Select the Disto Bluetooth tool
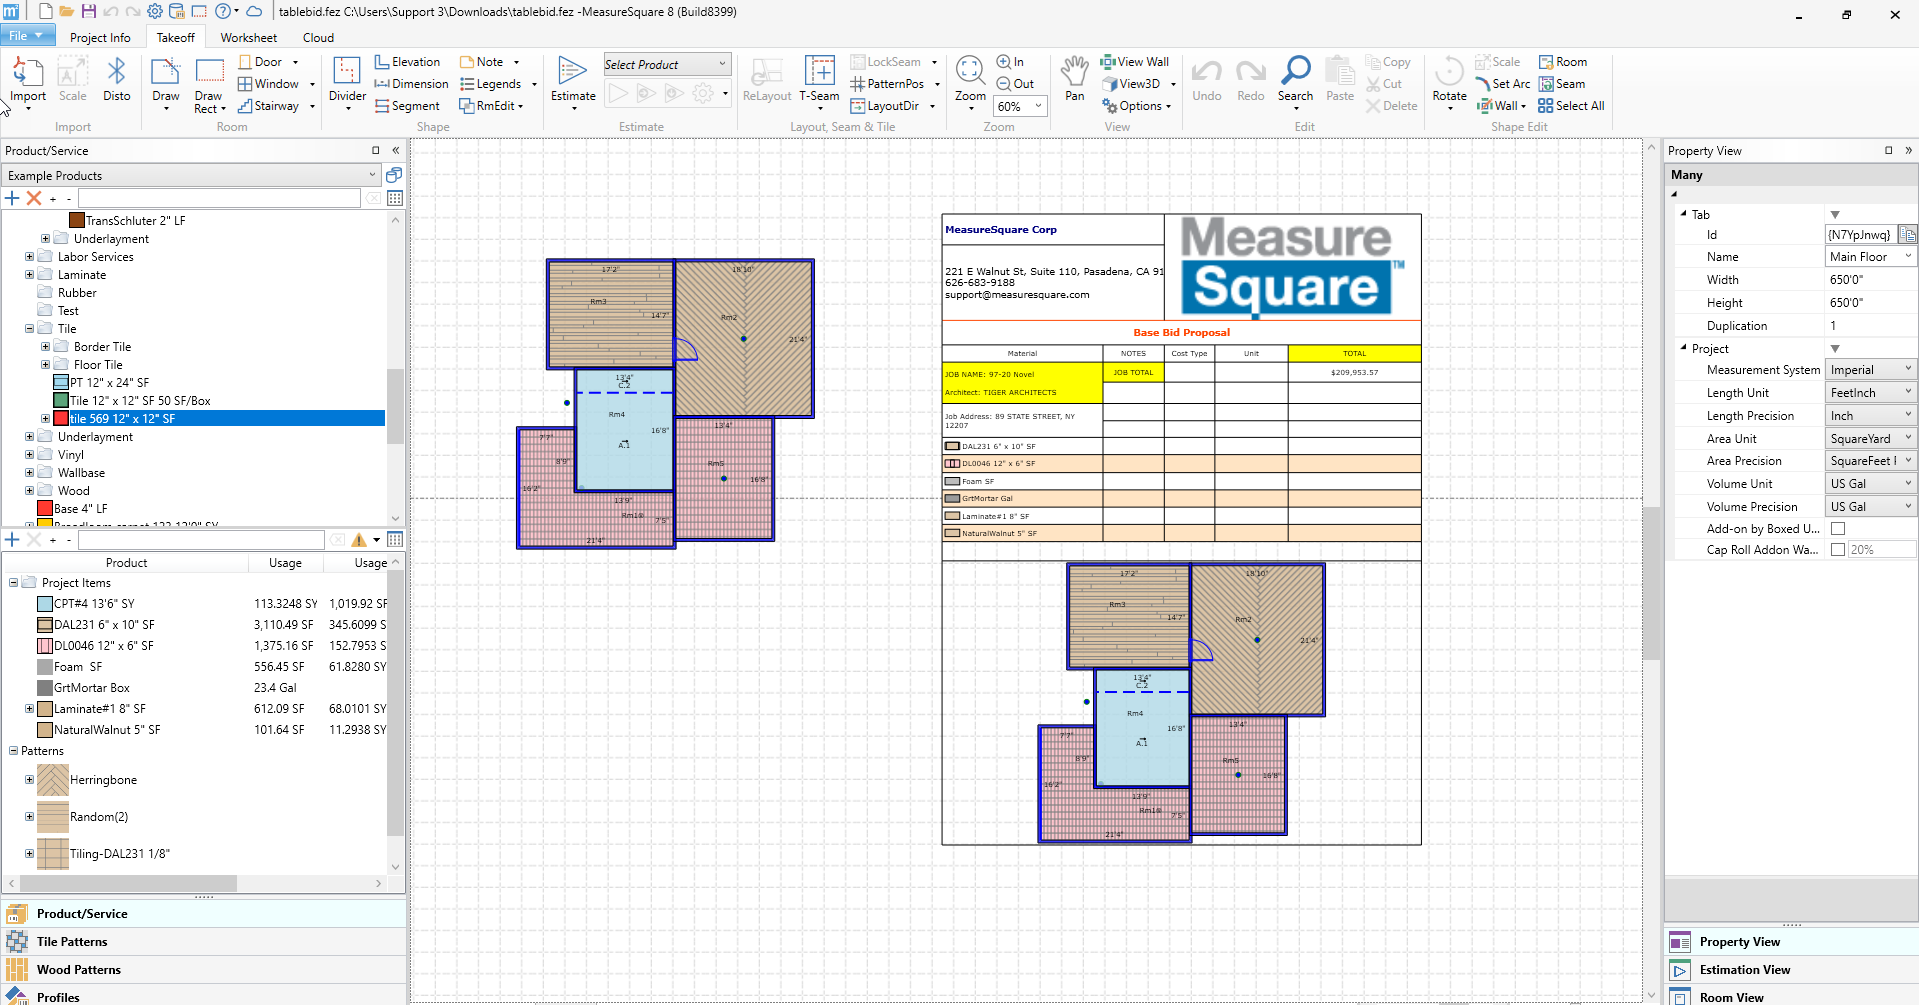Screen dimensions: 1919x1005 coord(117,80)
